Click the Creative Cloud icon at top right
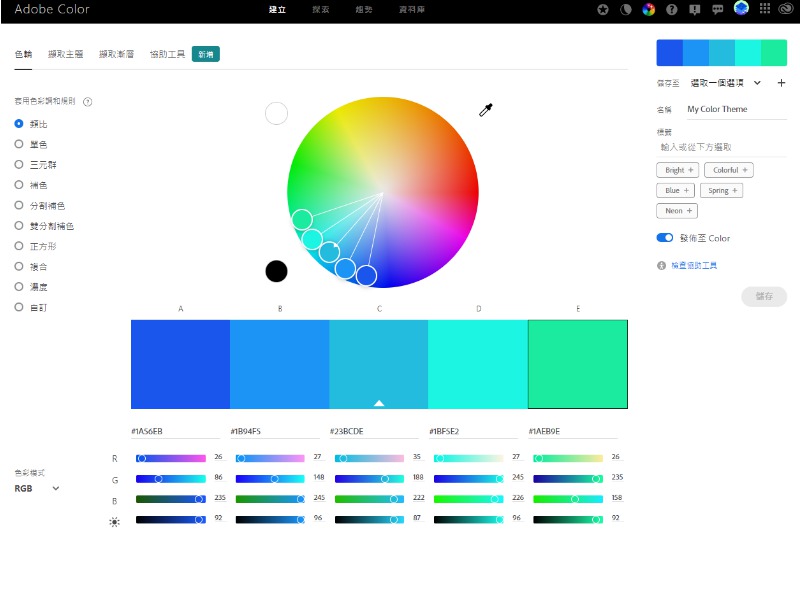This screenshot has width=800, height=599. (787, 10)
